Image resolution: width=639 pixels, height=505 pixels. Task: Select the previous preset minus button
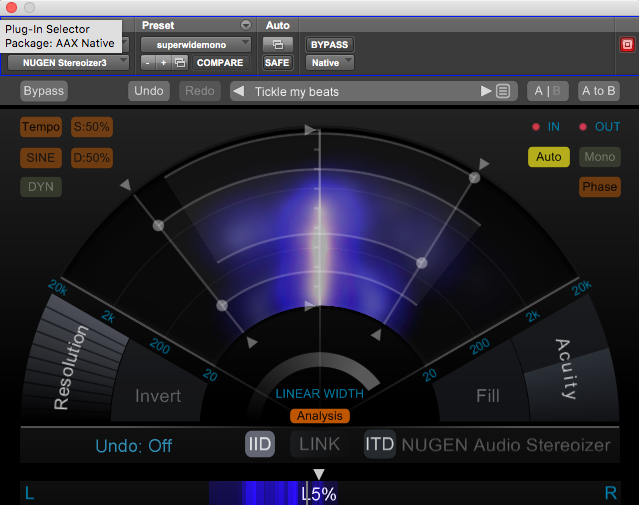148,63
